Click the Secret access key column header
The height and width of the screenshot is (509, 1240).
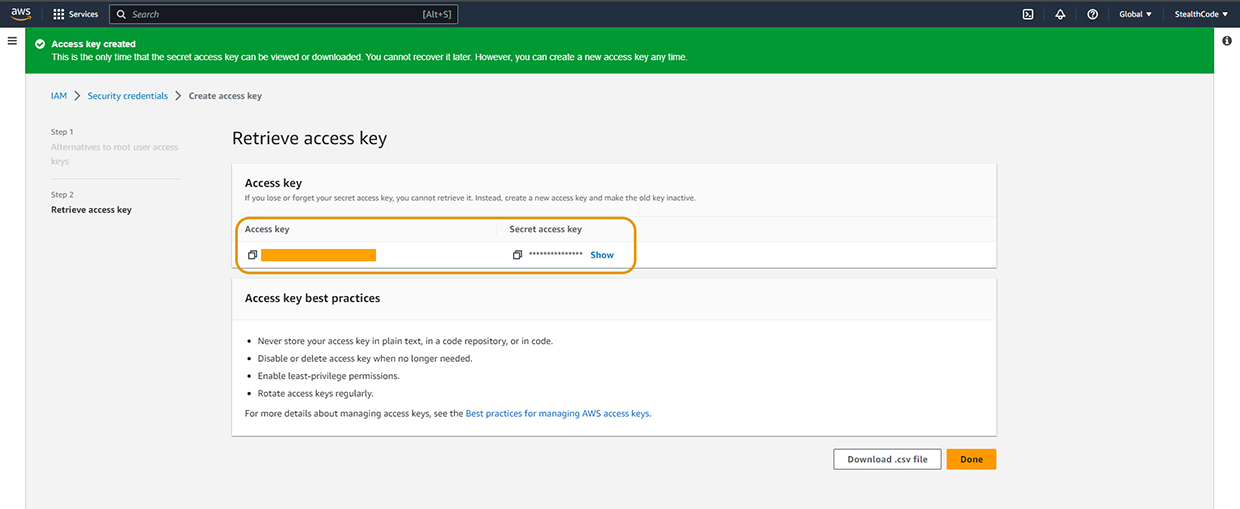pos(545,229)
